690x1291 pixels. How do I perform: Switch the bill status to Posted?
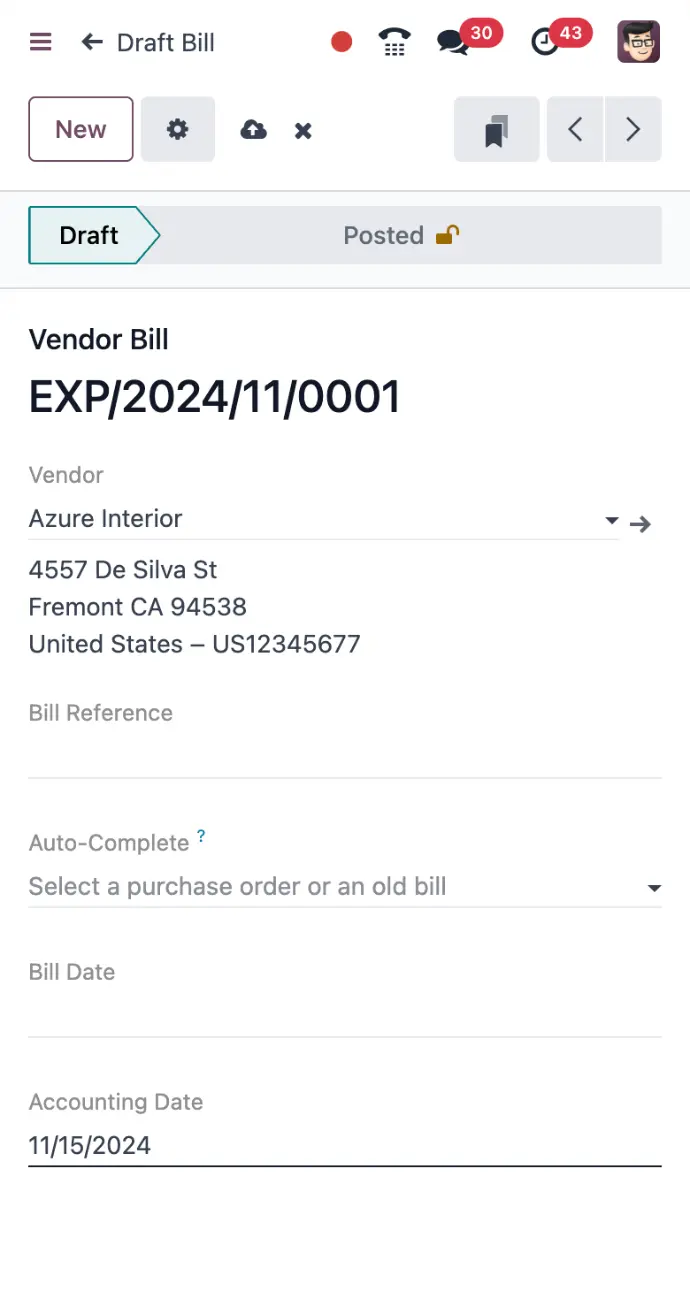point(384,235)
